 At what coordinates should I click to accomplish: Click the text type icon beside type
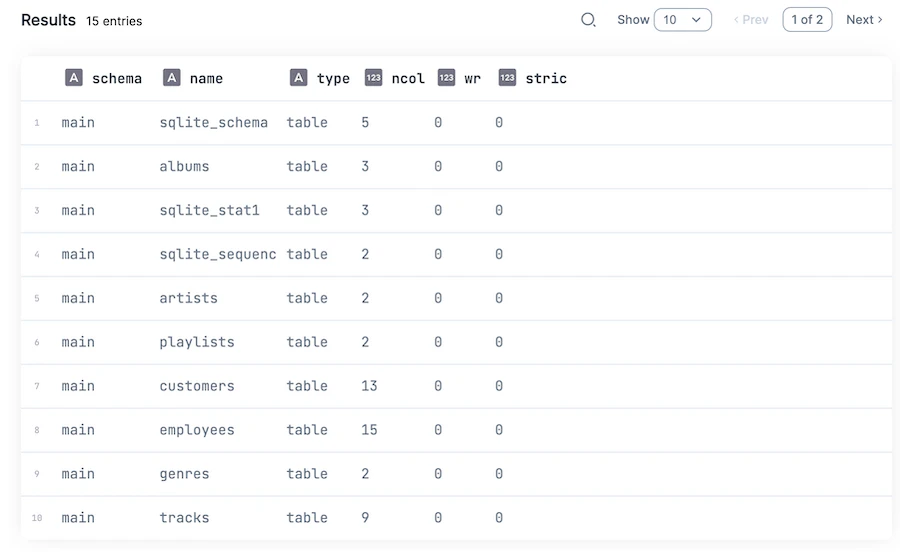click(298, 77)
